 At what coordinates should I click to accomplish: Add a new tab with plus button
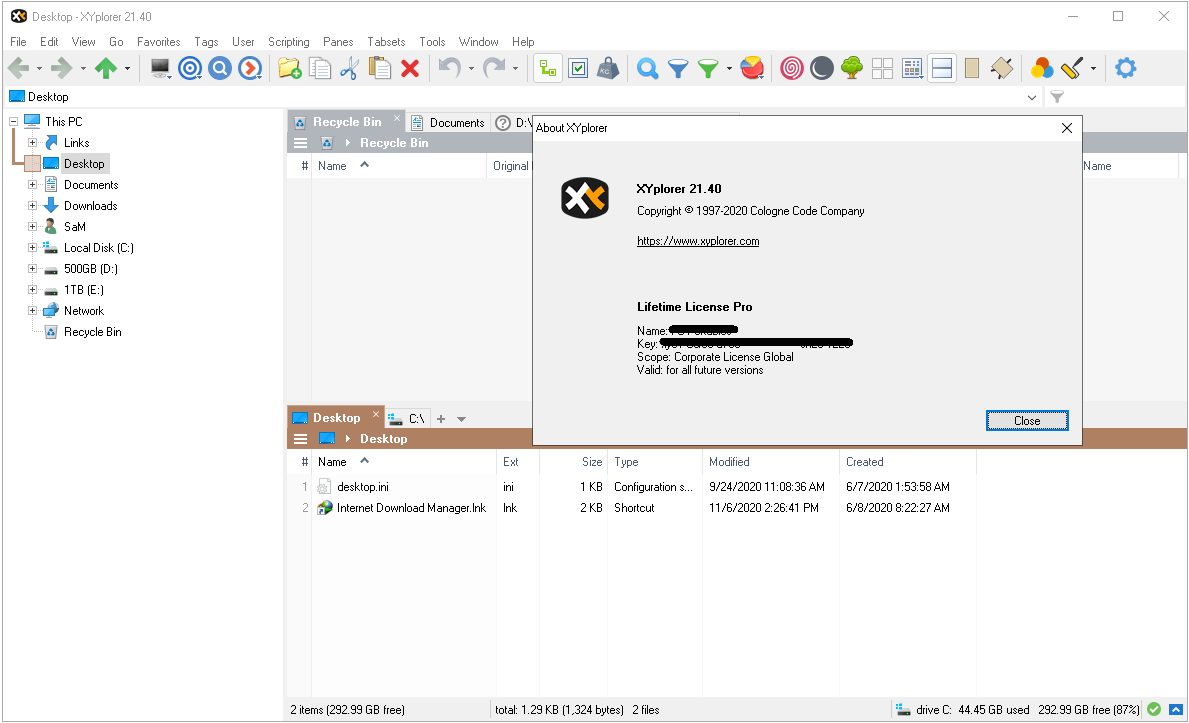pyautogui.click(x=441, y=419)
